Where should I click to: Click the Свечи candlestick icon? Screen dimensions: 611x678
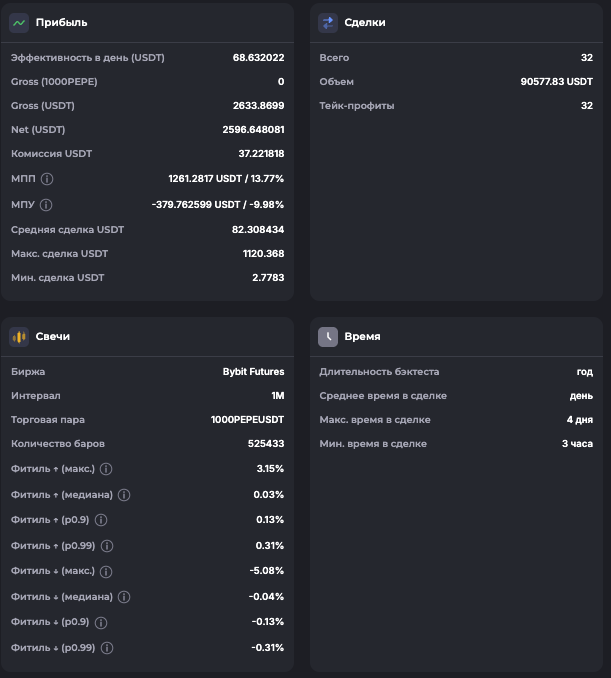click(19, 337)
